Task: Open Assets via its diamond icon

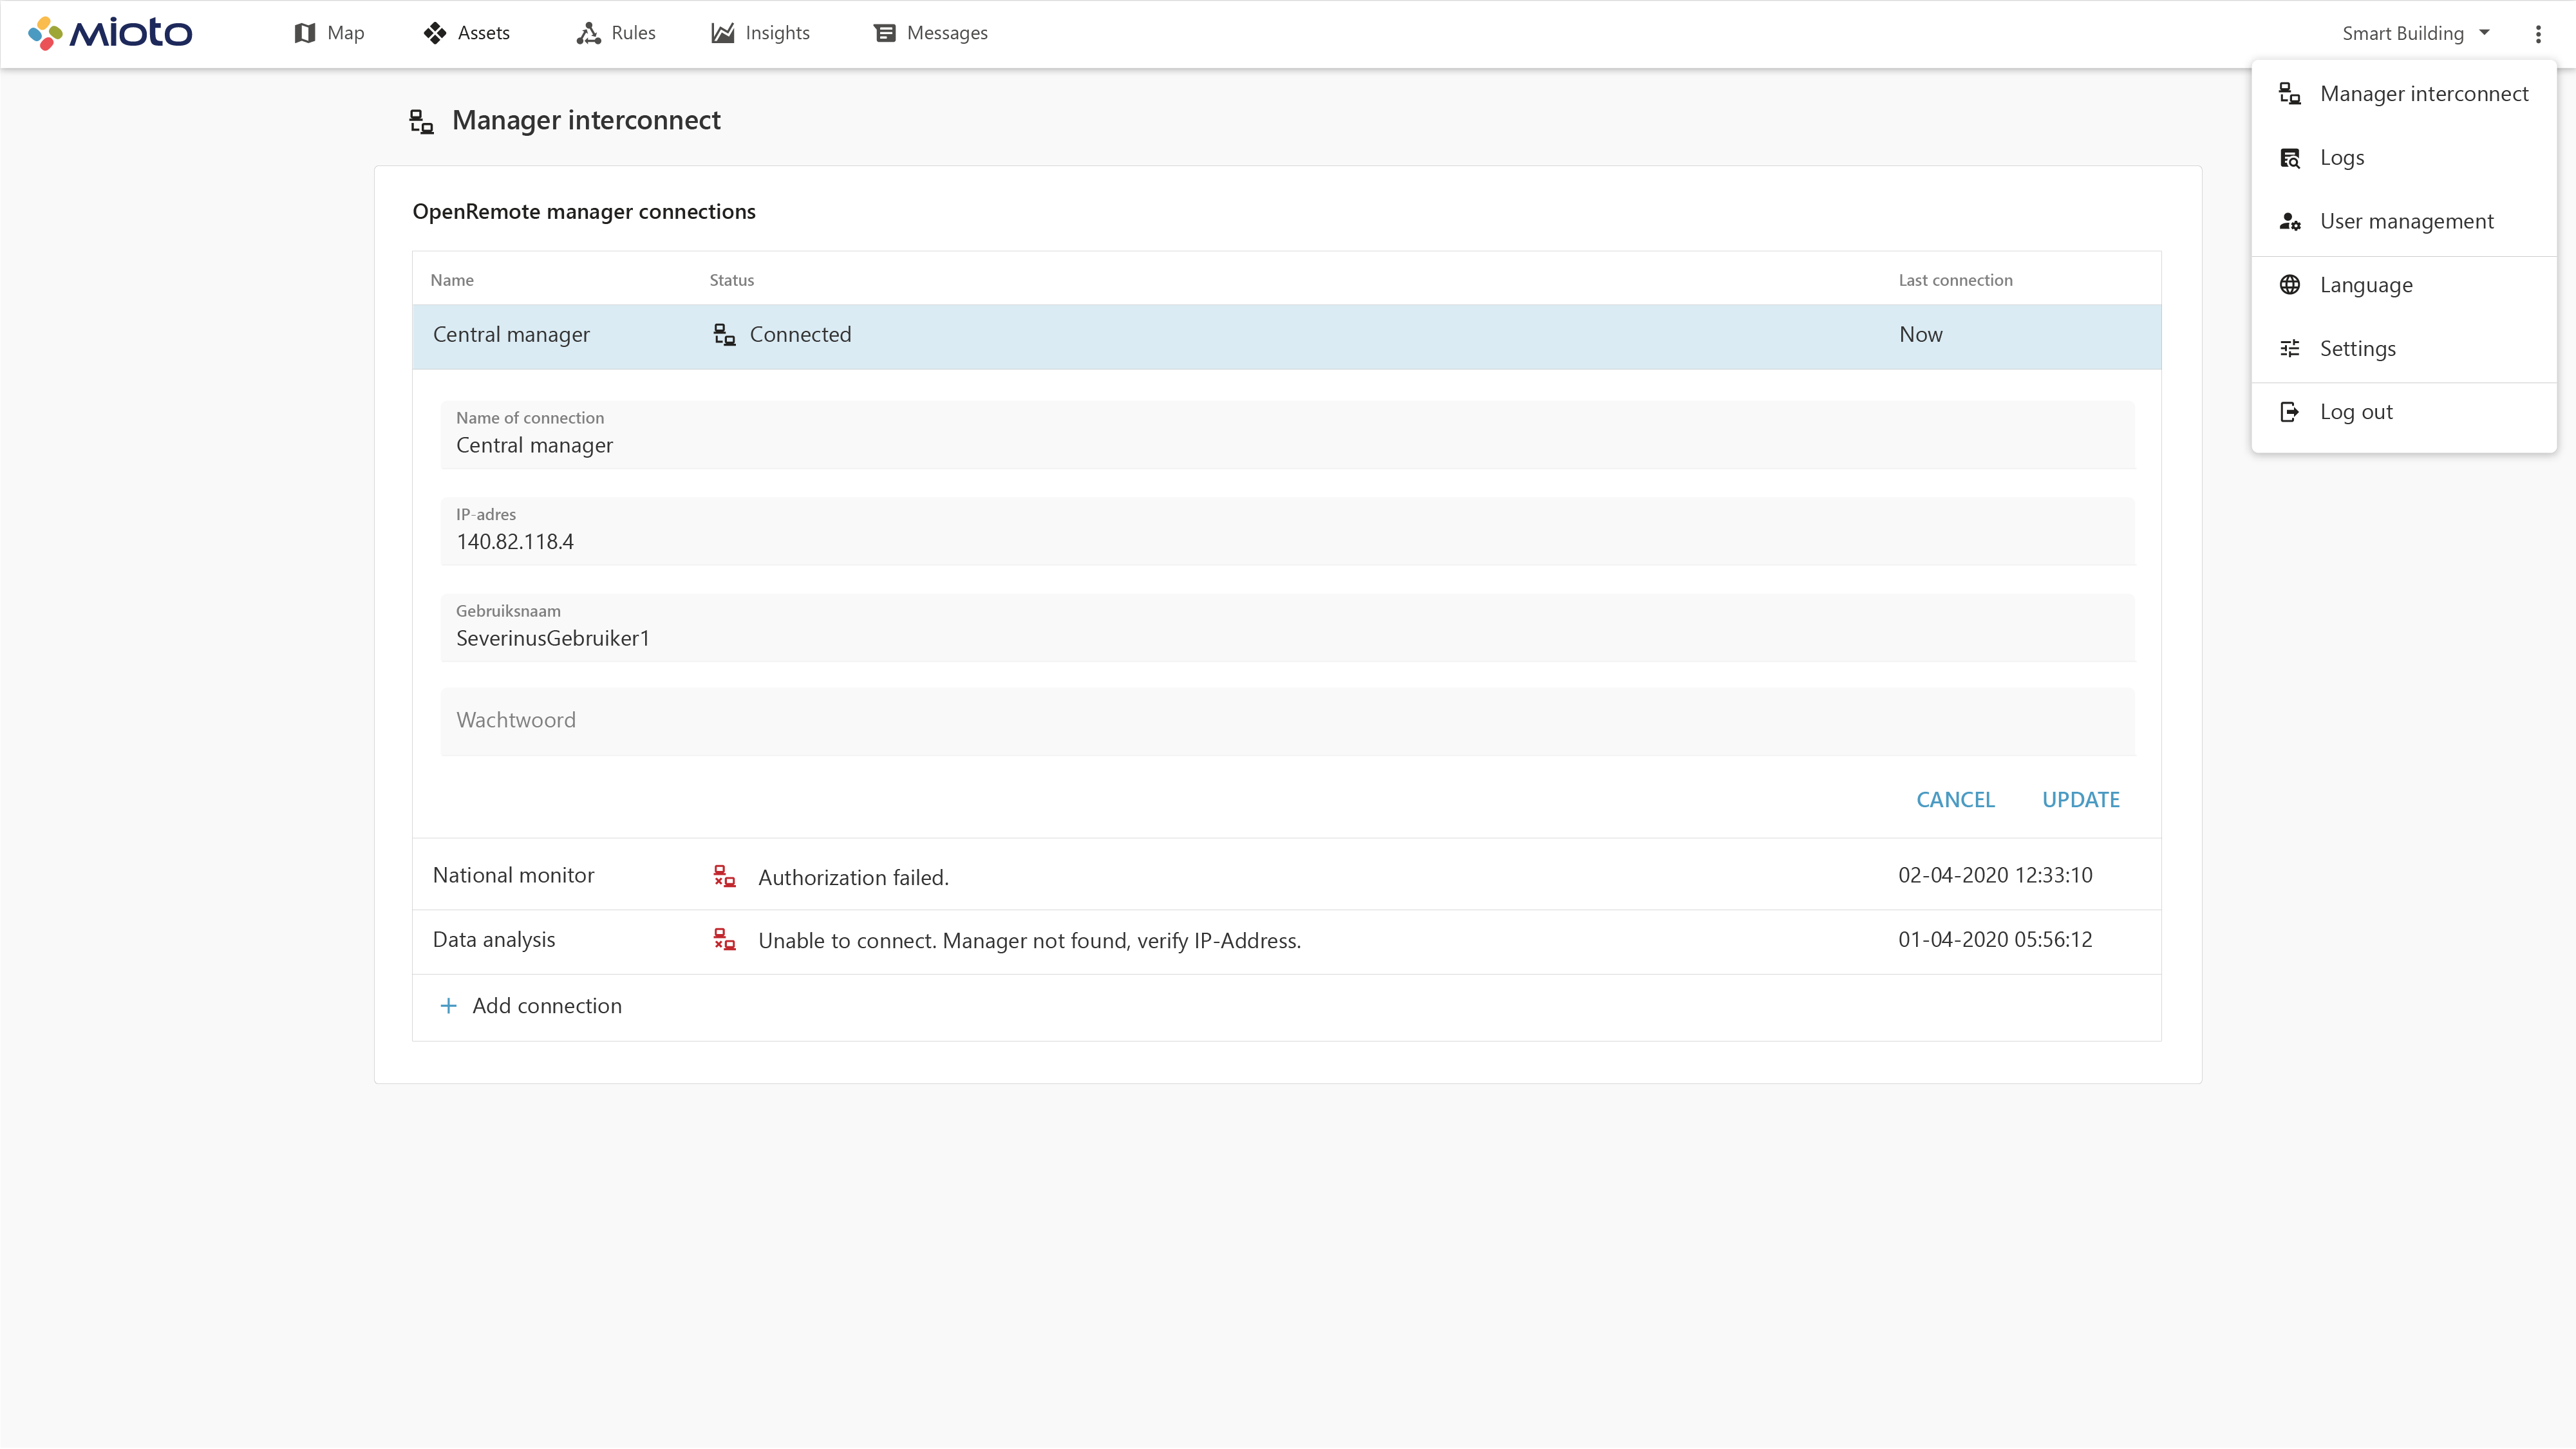Action: (x=435, y=32)
